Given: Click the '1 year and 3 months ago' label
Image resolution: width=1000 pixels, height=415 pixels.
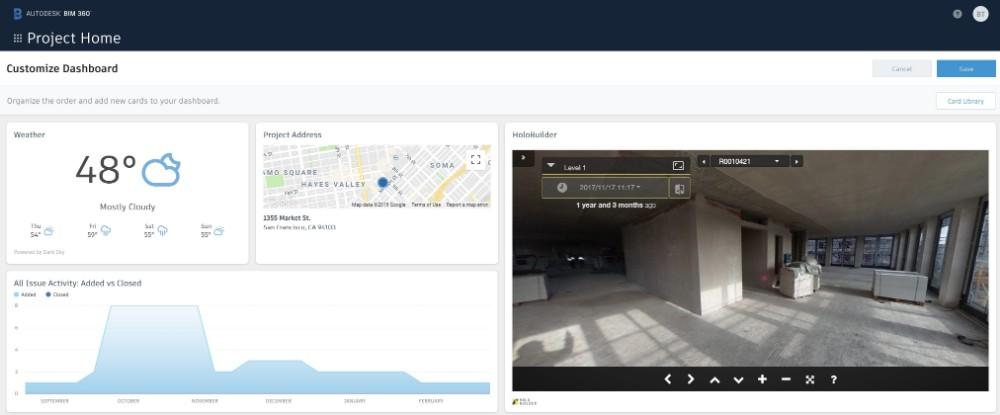Looking at the screenshot, I should tap(615, 205).
